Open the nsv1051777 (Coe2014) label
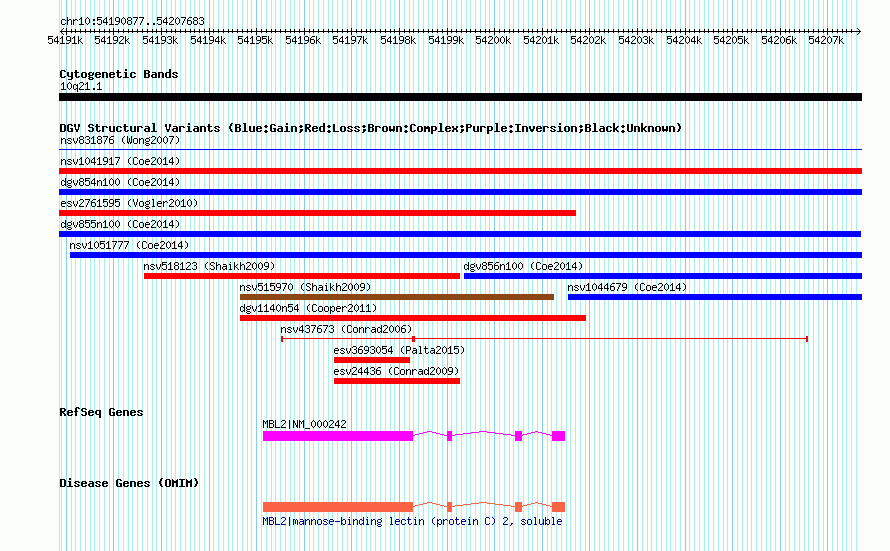Image resolution: width=890 pixels, height=551 pixels. (x=129, y=245)
